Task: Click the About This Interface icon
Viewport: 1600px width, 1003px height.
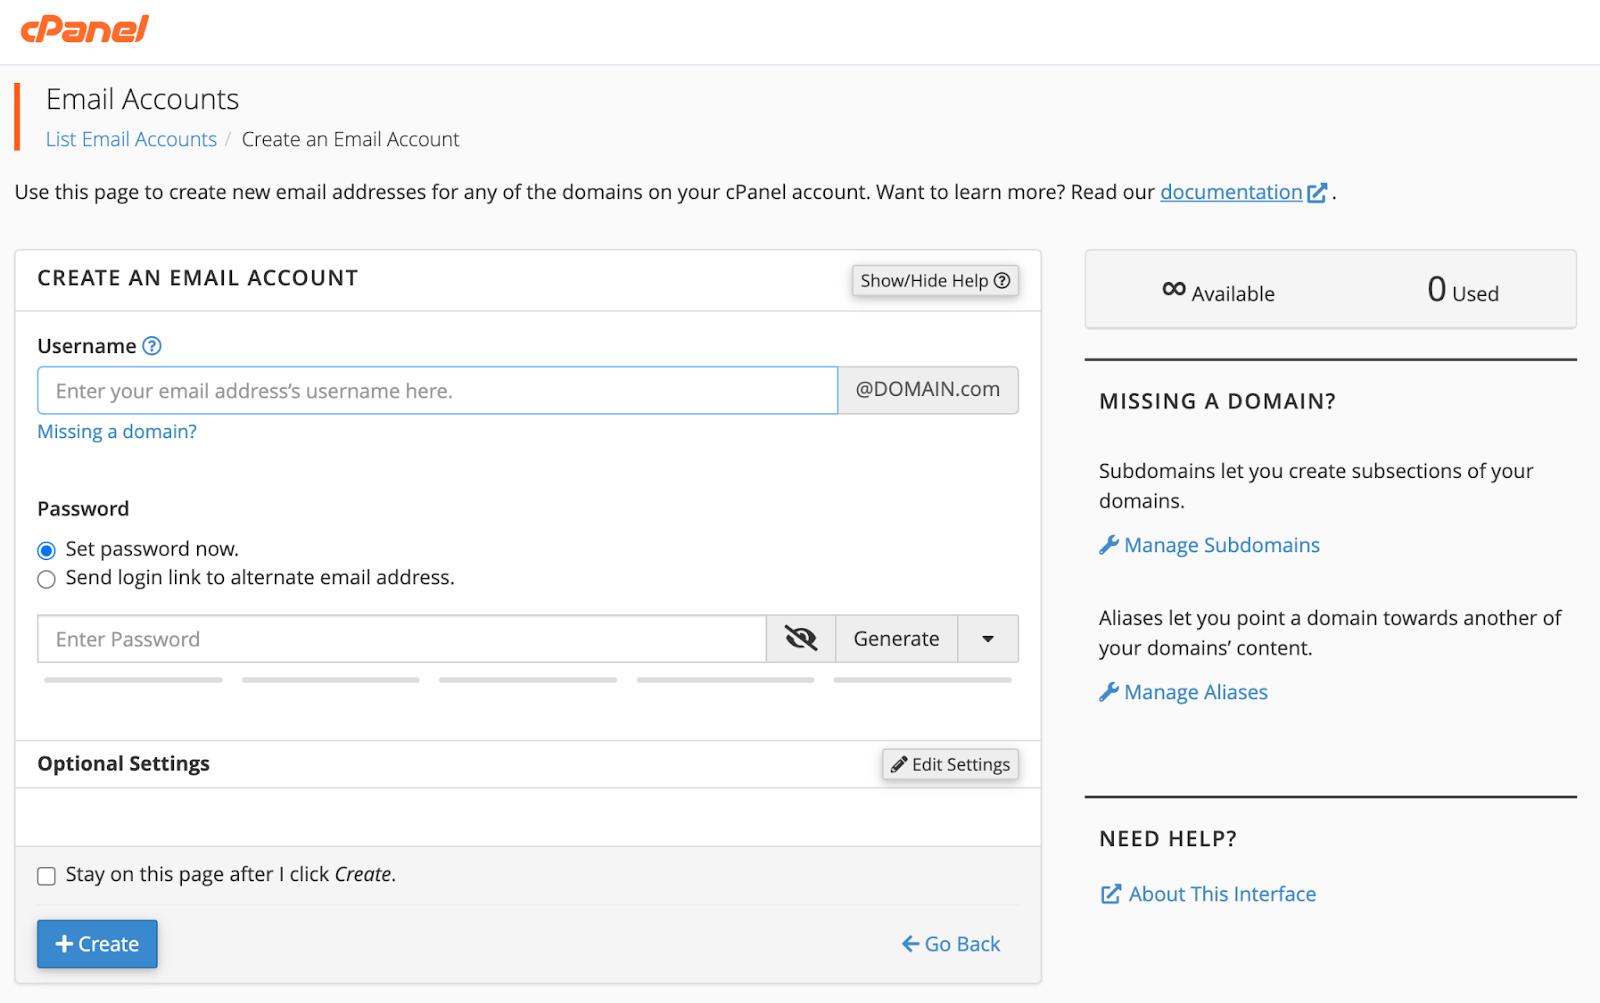Action: point(1111,894)
